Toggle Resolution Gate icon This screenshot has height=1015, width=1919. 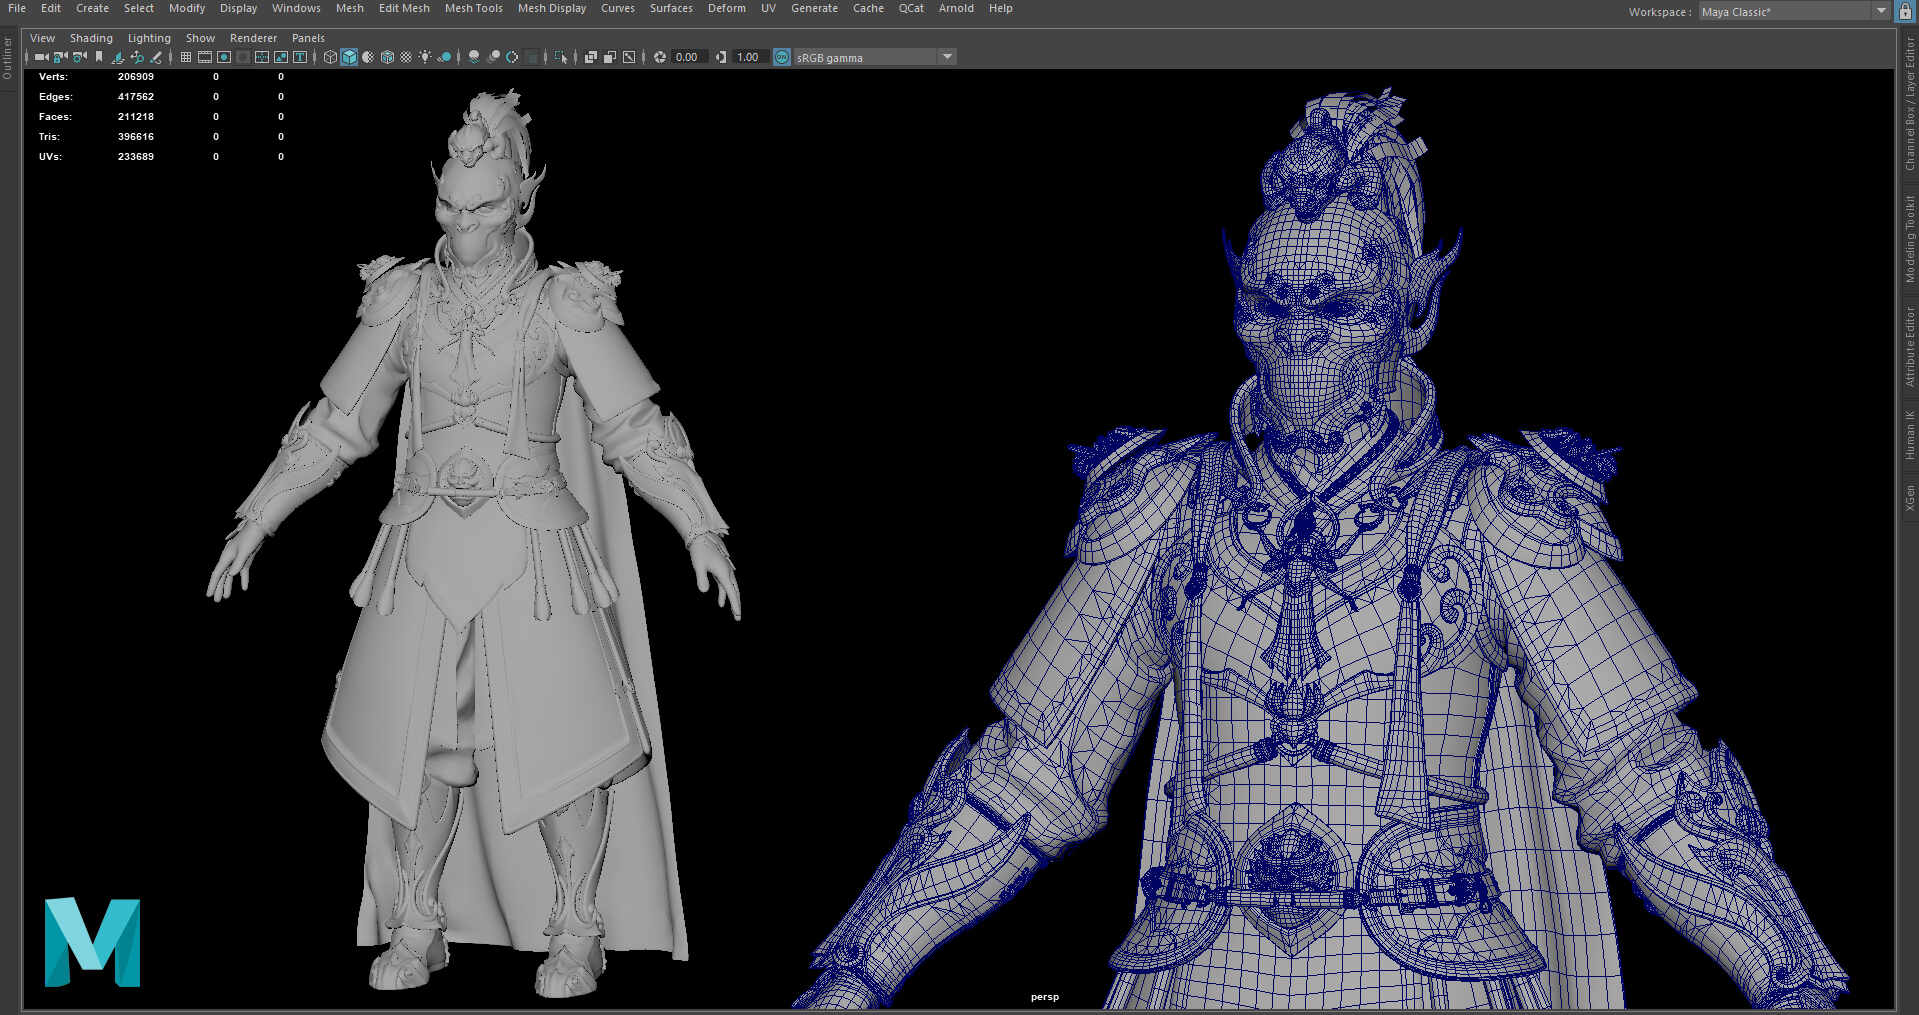point(224,57)
